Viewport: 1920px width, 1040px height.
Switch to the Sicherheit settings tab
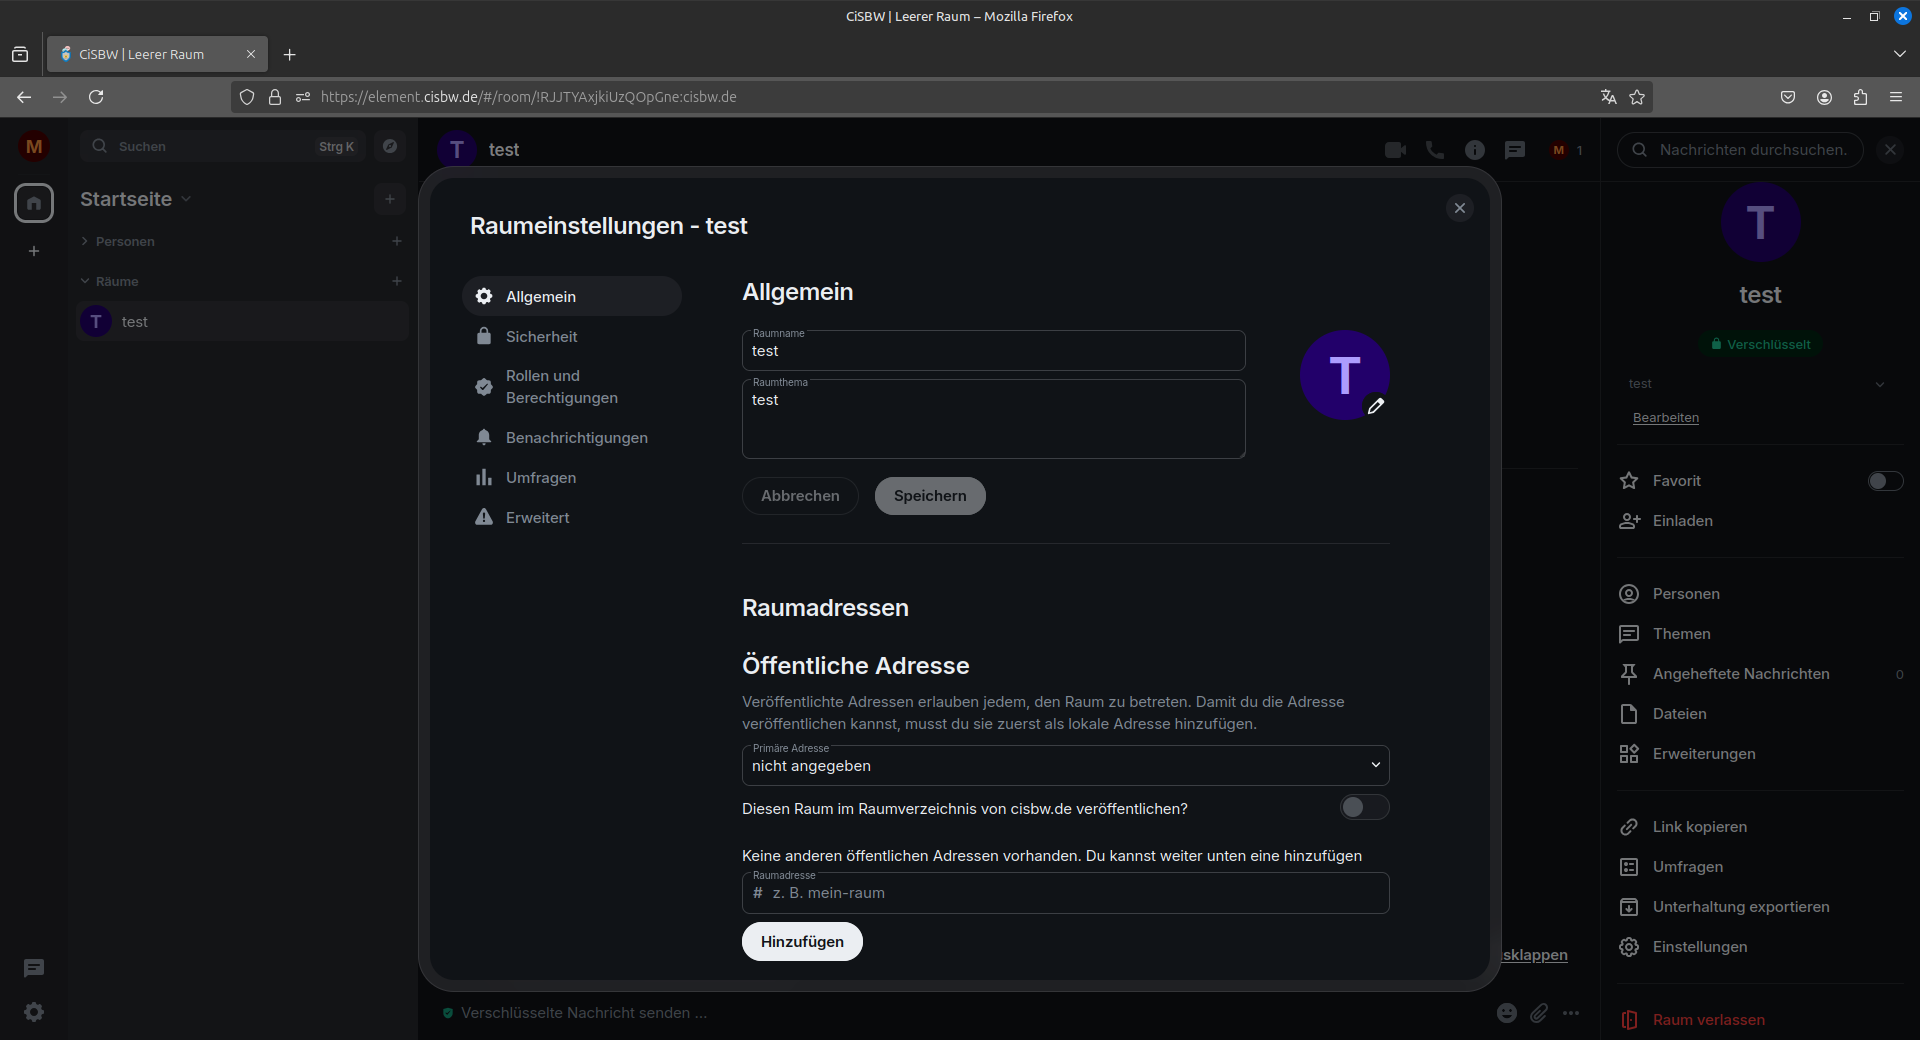[541, 337]
